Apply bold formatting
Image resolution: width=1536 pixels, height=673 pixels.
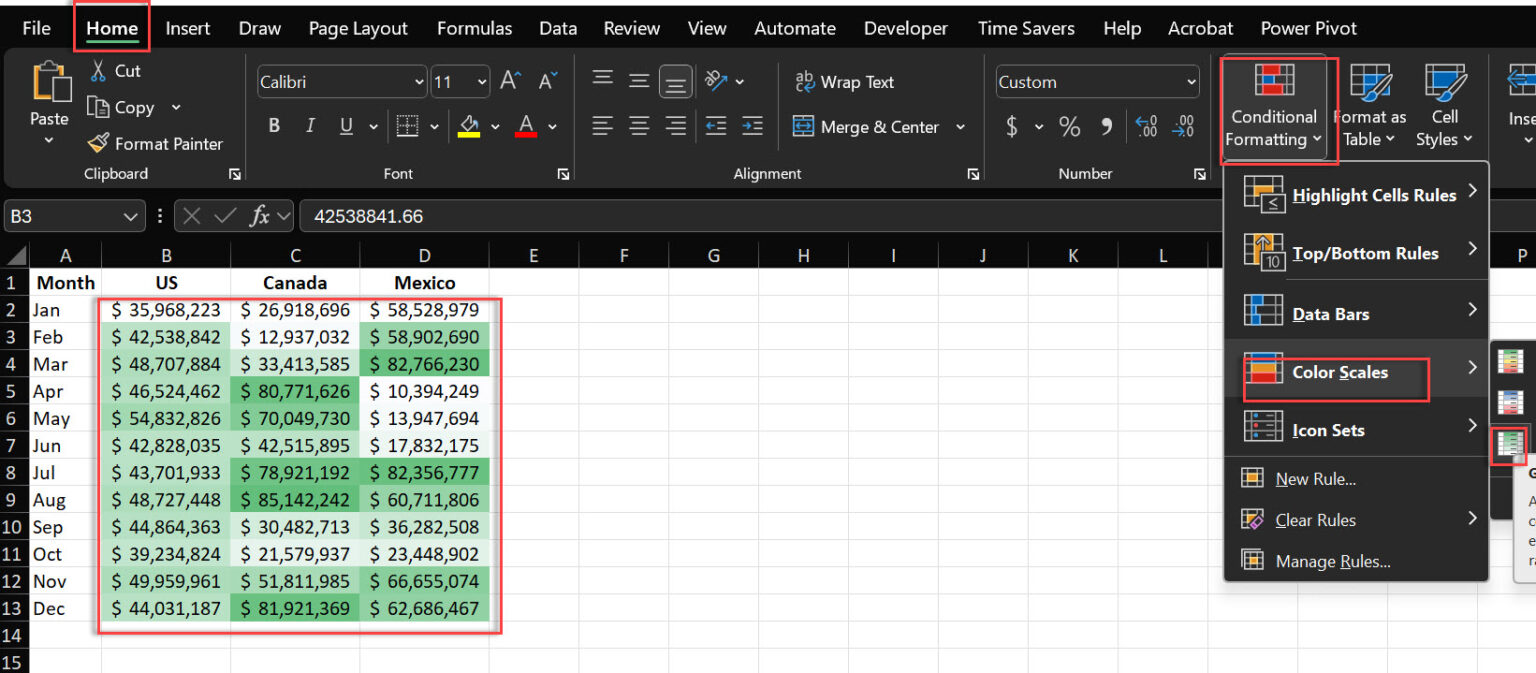(272, 125)
